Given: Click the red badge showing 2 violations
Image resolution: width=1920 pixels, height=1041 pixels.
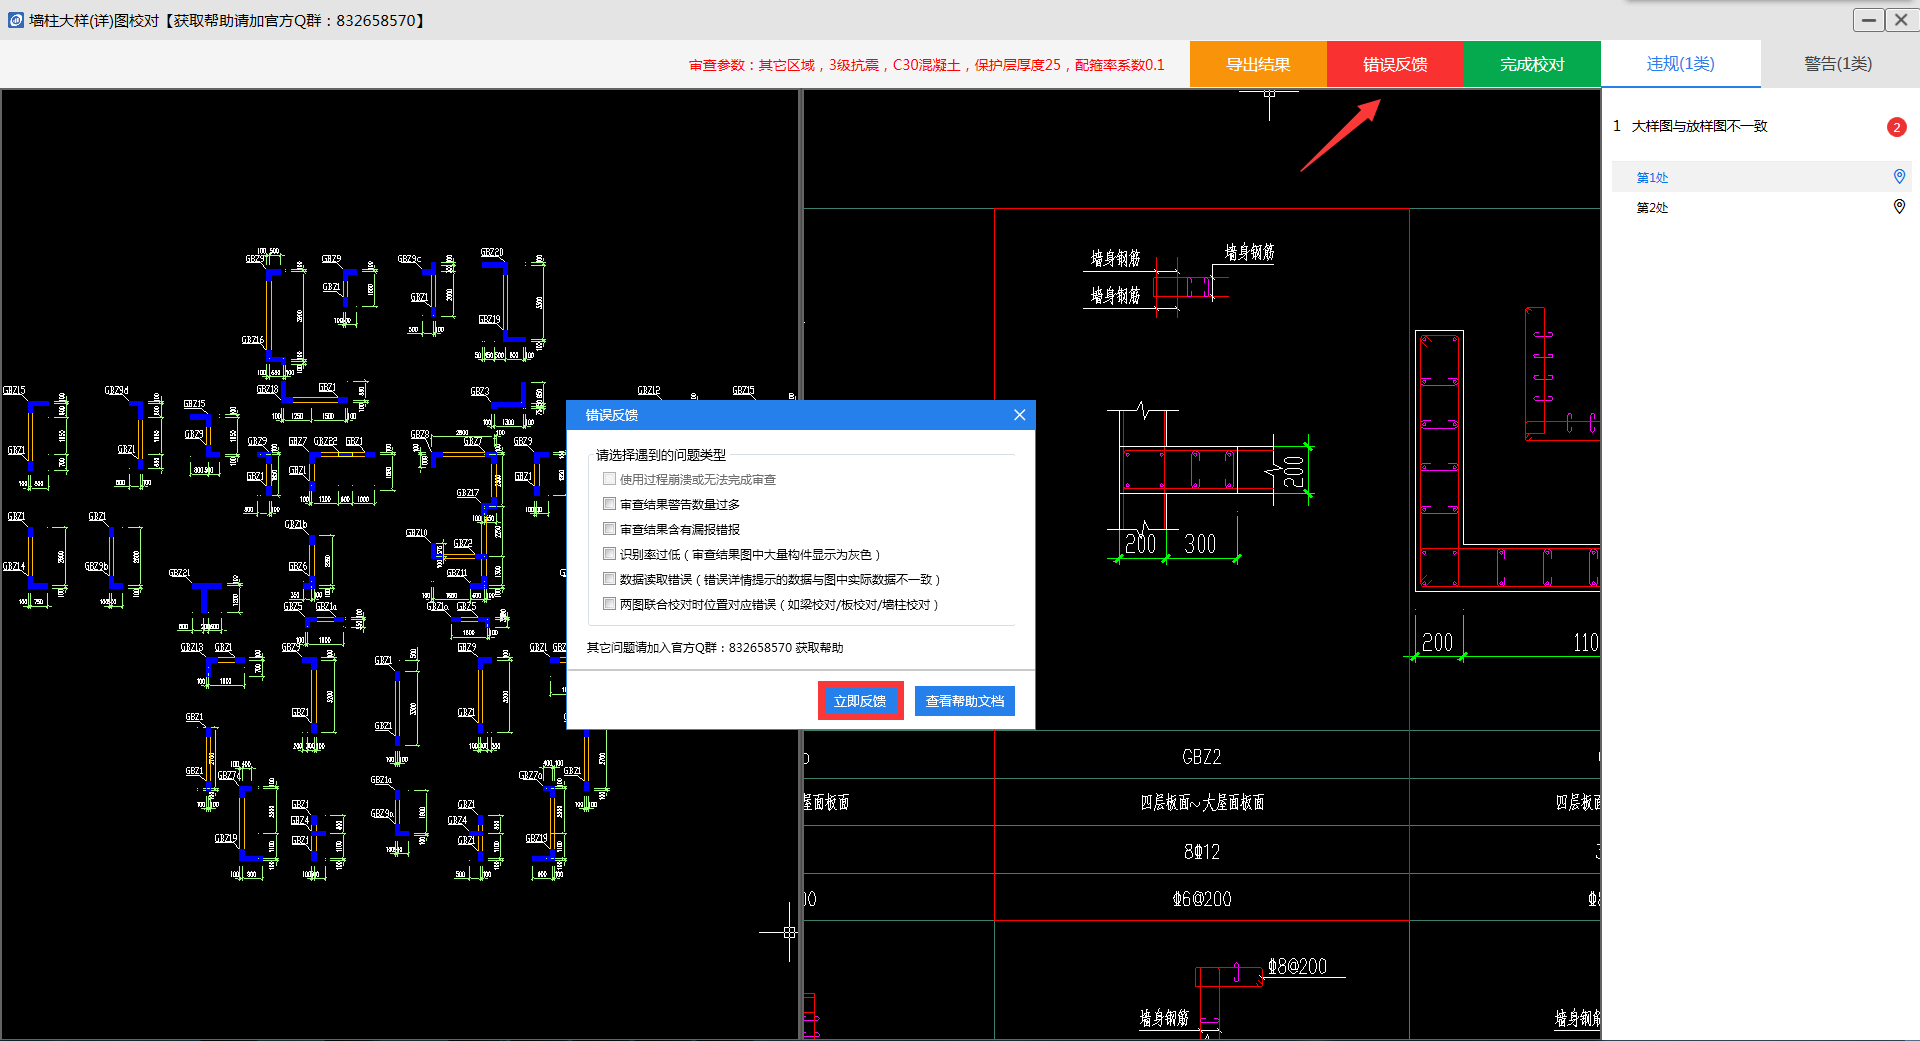Looking at the screenshot, I should 1896,127.
